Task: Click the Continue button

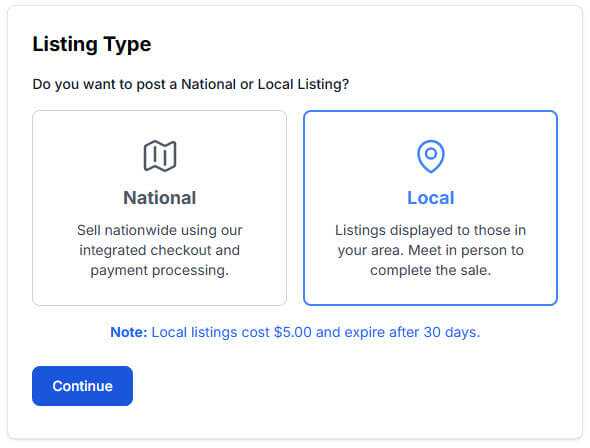Action: click(x=82, y=386)
